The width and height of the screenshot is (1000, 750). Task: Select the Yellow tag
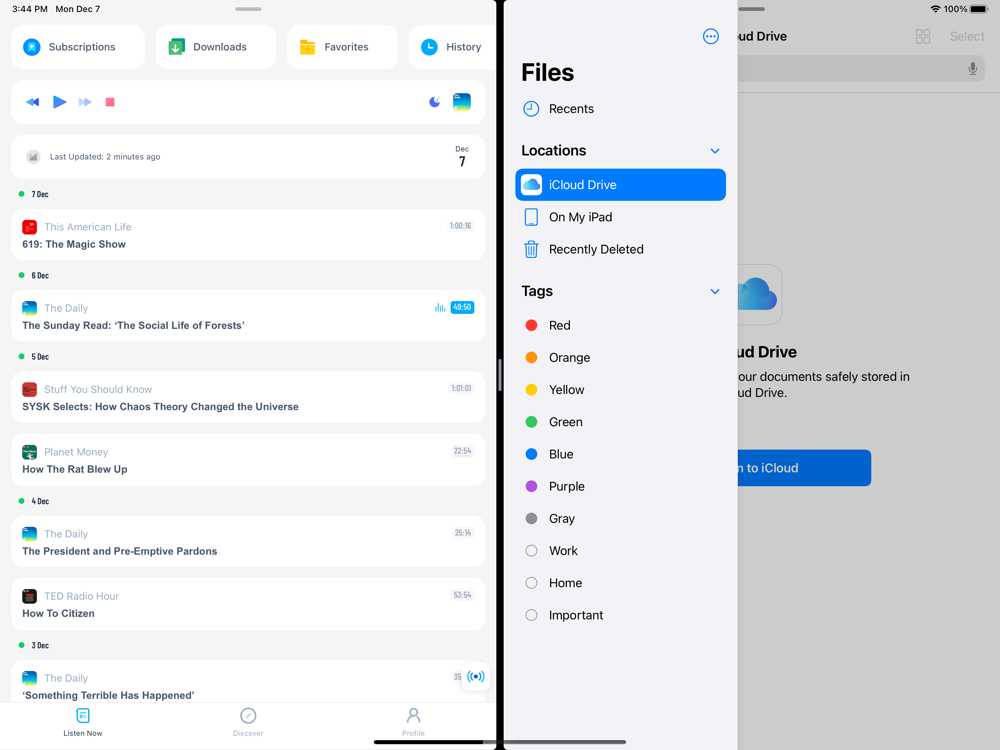tap(621, 390)
